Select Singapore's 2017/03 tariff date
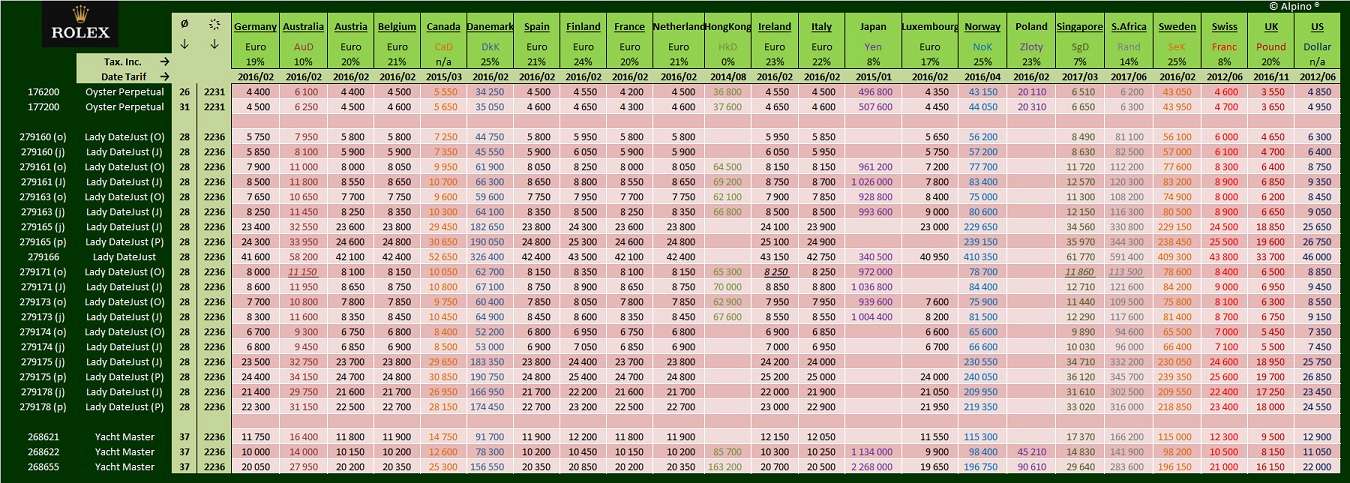 tap(1080, 76)
